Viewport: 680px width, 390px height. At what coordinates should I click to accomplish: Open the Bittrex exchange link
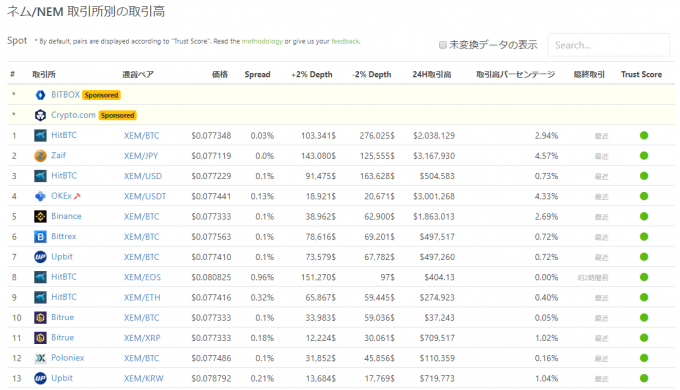tap(64, 236)
